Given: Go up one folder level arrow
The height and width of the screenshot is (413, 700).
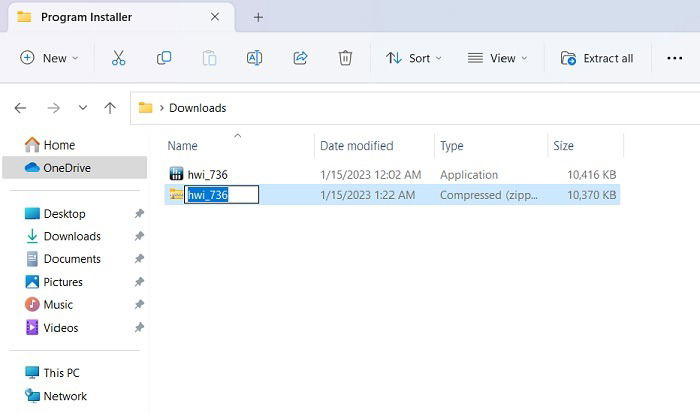Looking at the screenshot, I should [x=110, y=108].
